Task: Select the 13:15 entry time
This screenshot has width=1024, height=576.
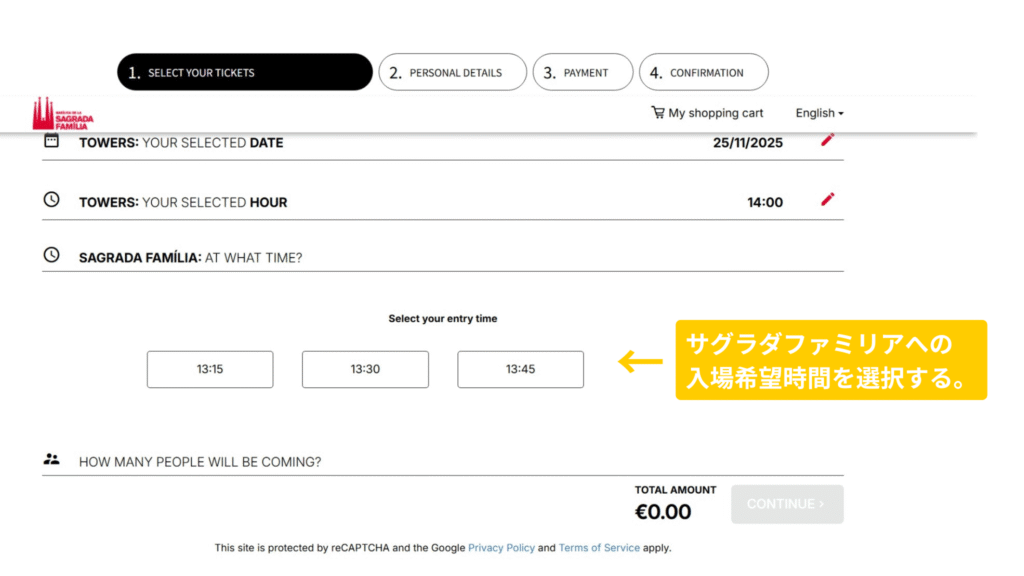Action: (210, 369)
